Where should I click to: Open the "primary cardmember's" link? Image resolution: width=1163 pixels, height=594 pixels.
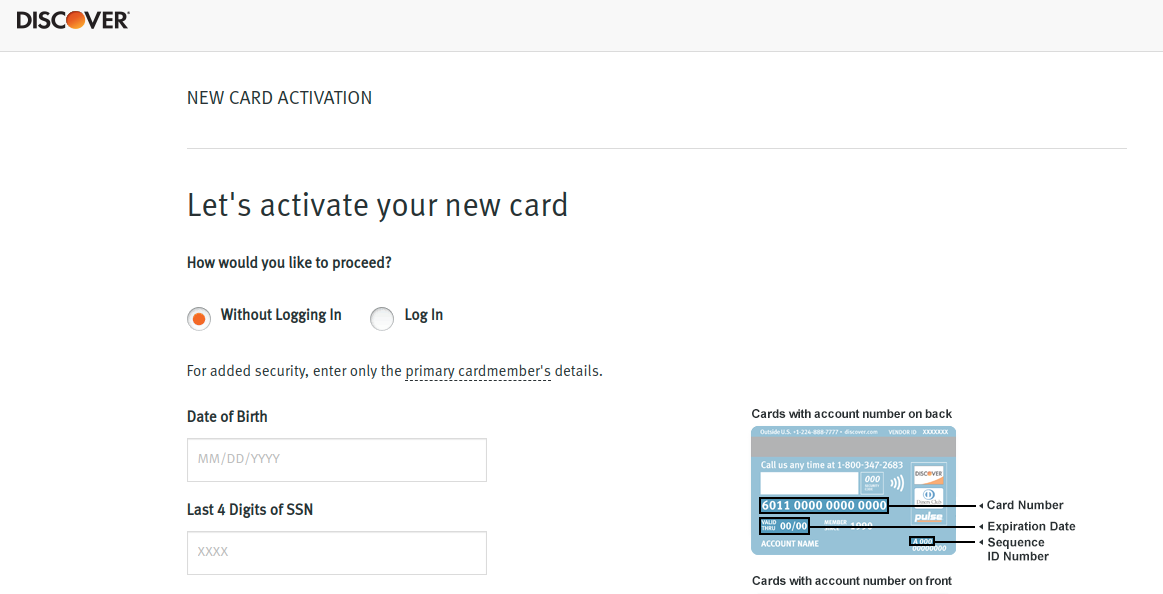[x=478, y=370]
